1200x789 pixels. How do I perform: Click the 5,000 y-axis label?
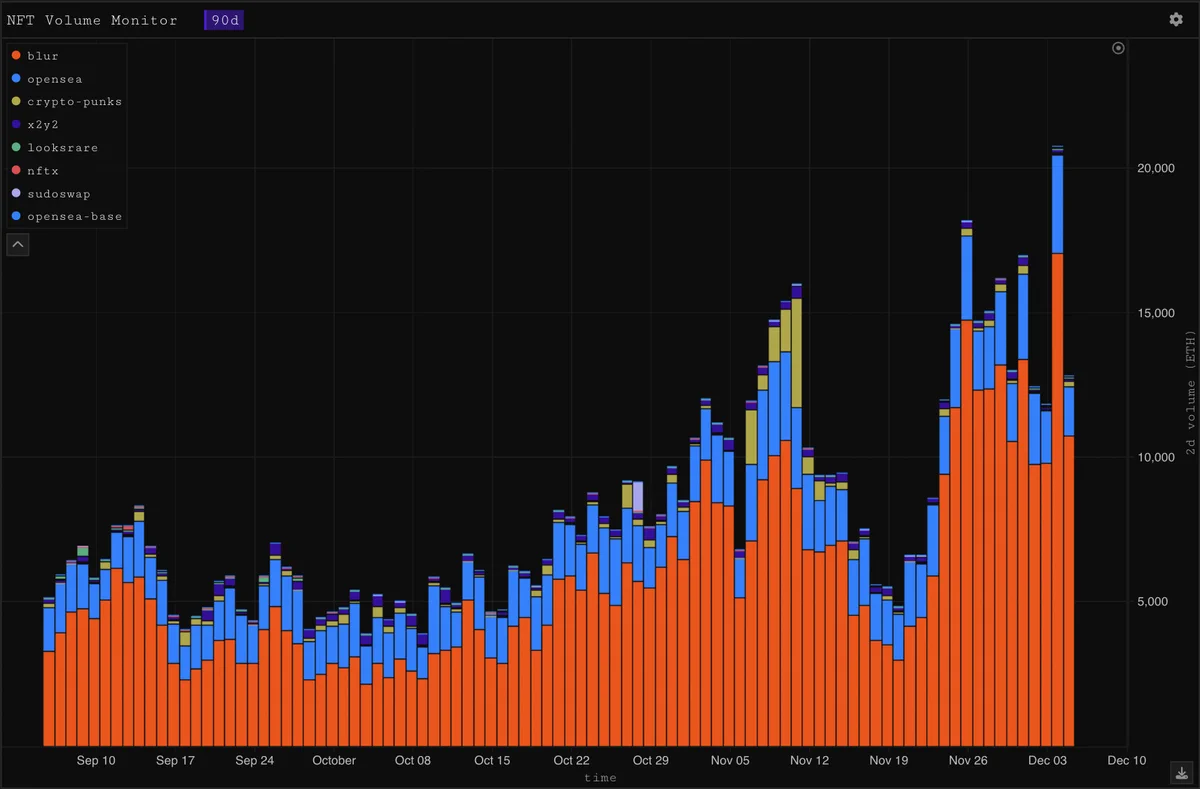[x=1154, y=602]
